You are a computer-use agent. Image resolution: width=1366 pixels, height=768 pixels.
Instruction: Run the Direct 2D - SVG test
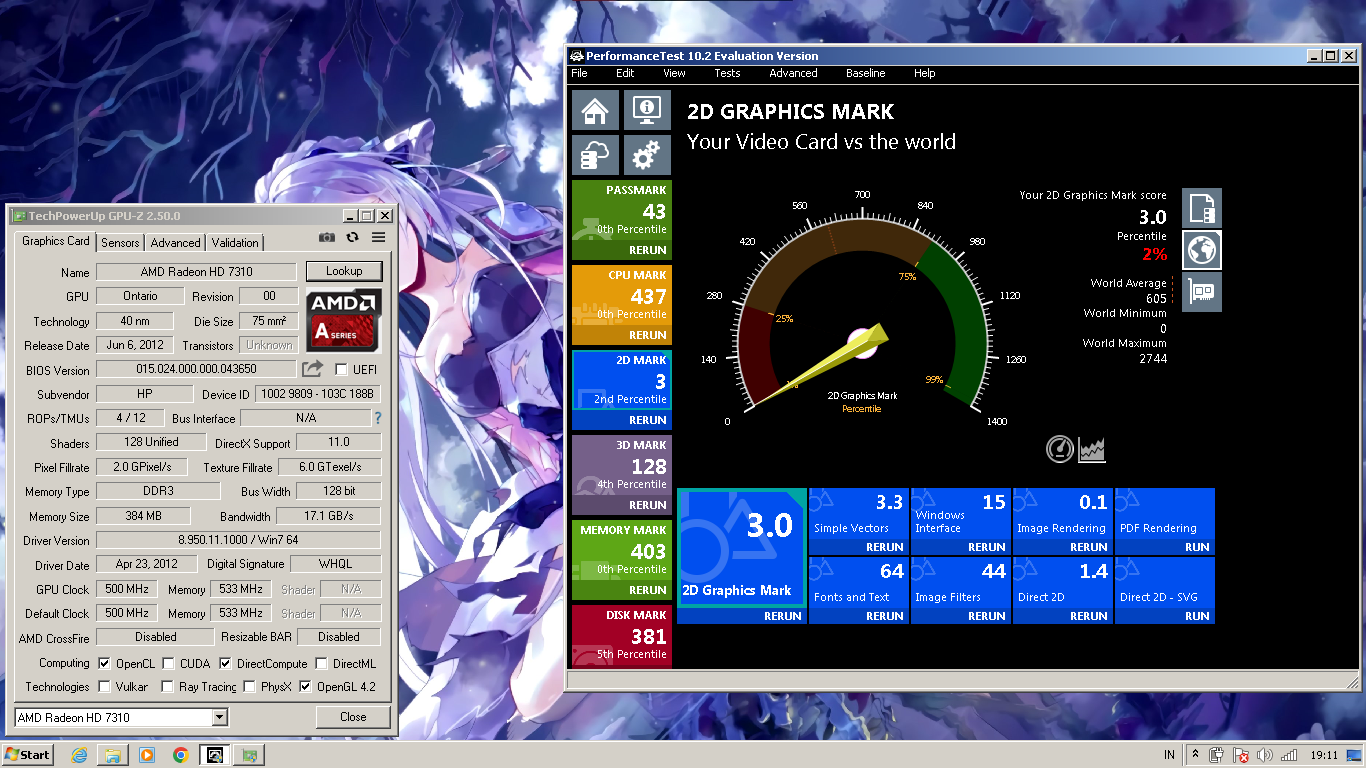coord(1197,616)
